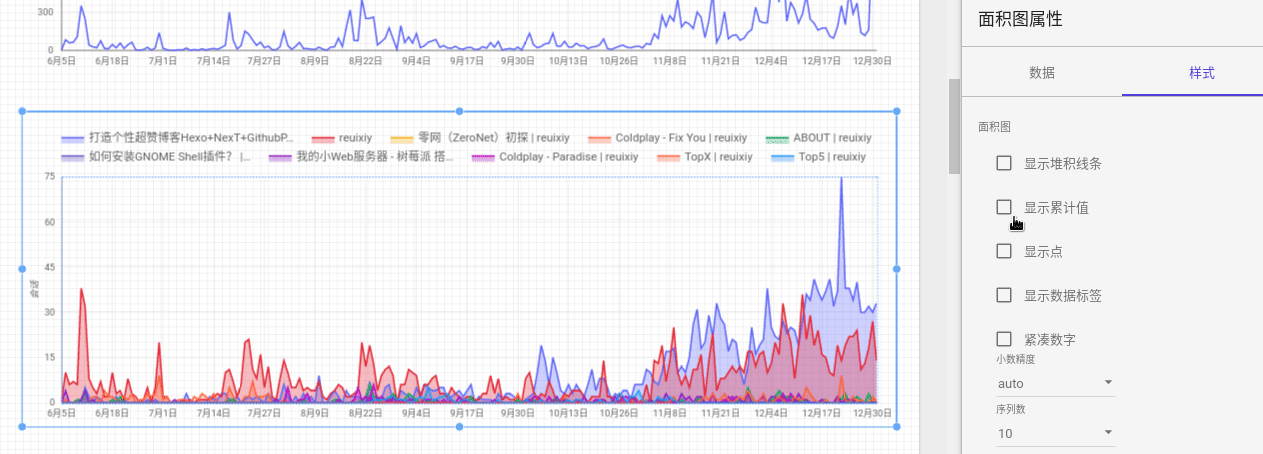Click the Top5 | reuixiy legend swatch

[782, 157]
